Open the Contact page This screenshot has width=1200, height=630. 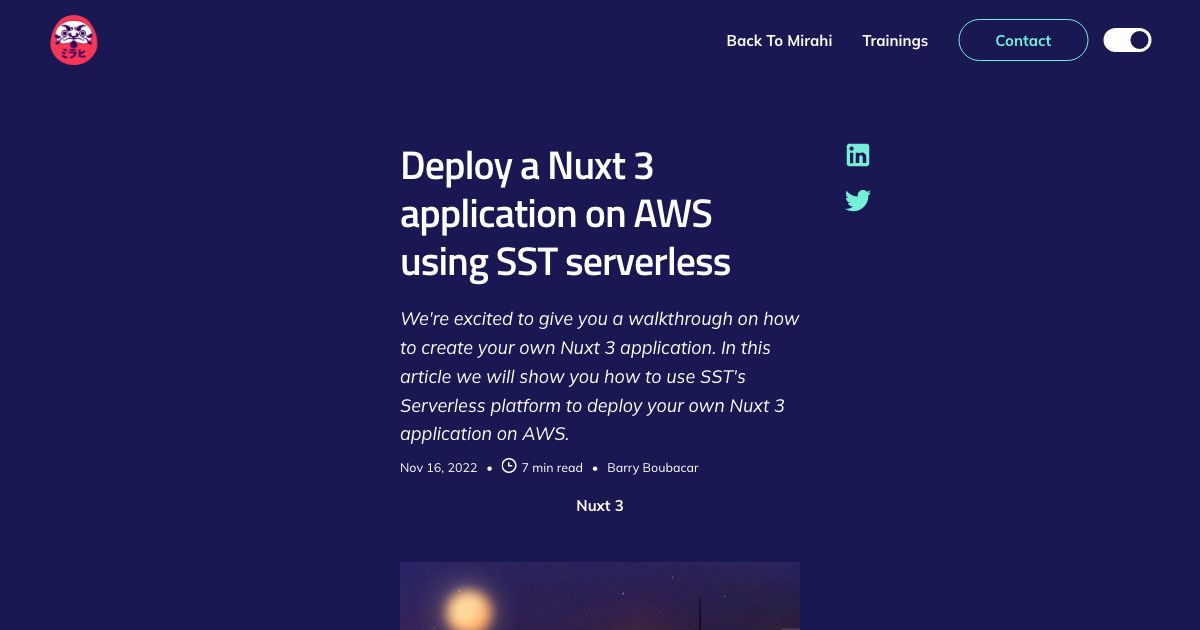[x=1023, y=40]
